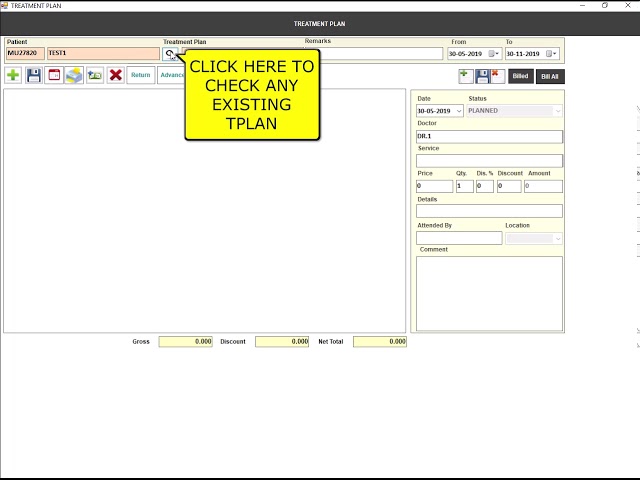Click the small red X remove service icon
640x480 pixels.
point(498,76)
